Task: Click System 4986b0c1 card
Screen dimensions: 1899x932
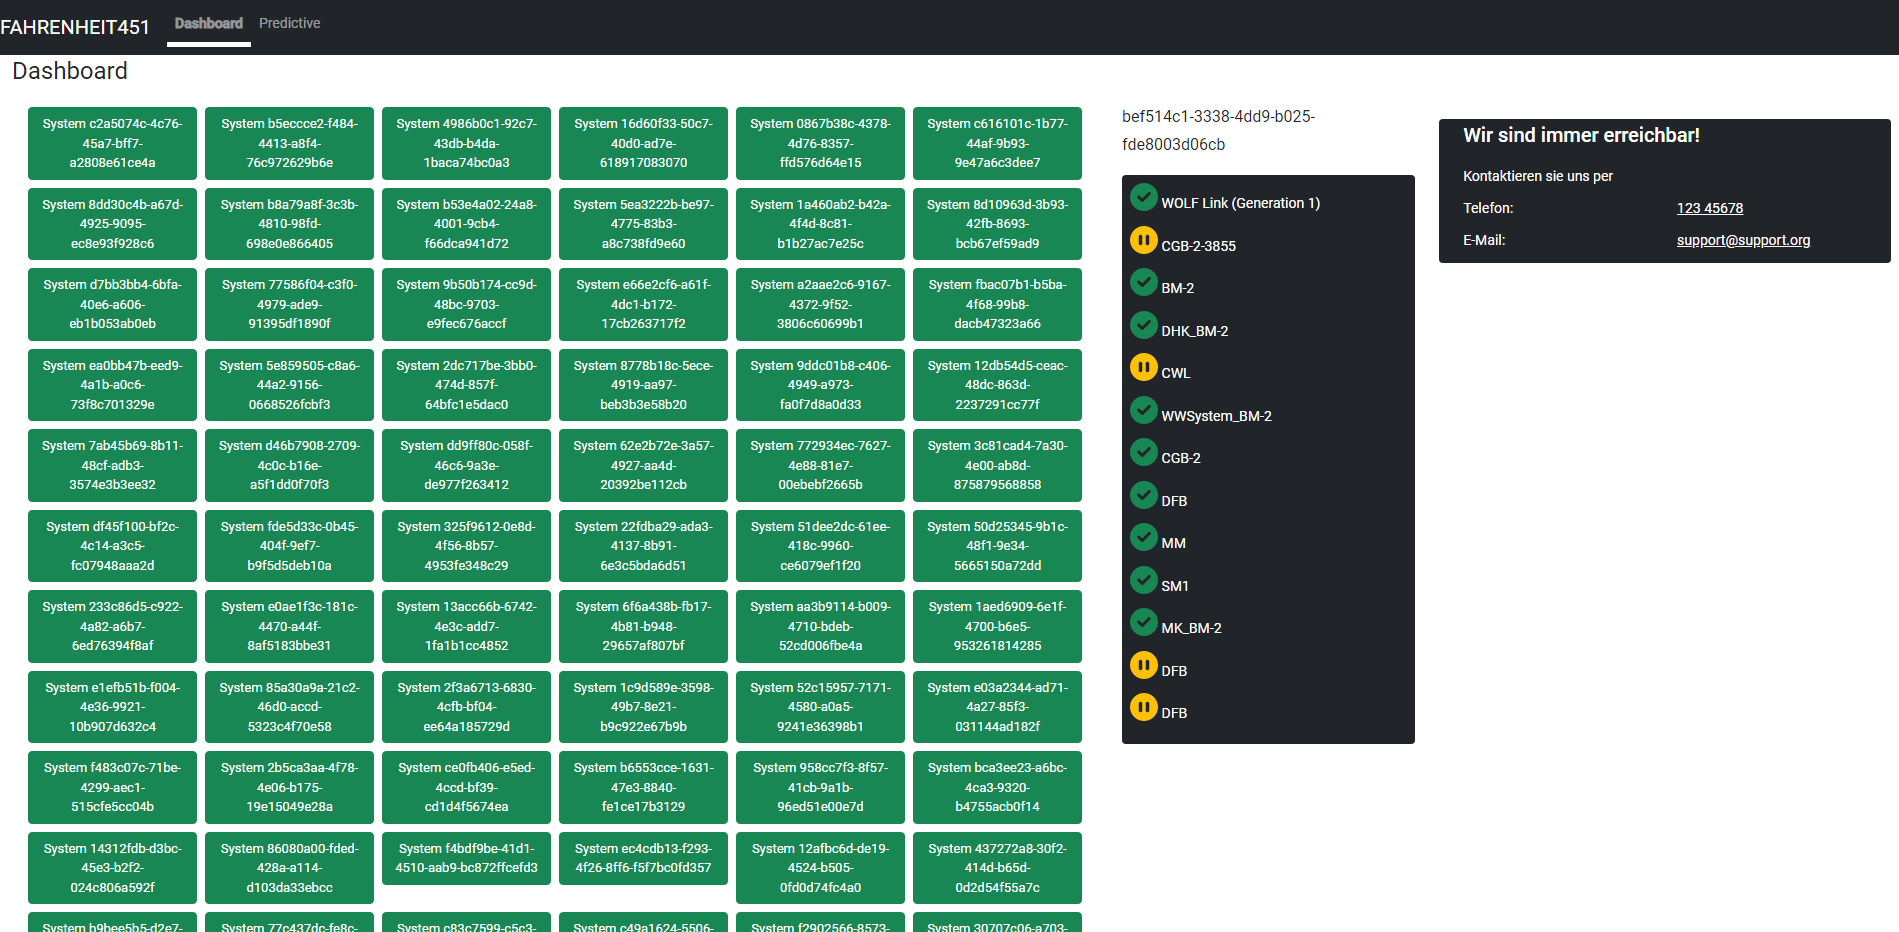Action: pos(466,143)
